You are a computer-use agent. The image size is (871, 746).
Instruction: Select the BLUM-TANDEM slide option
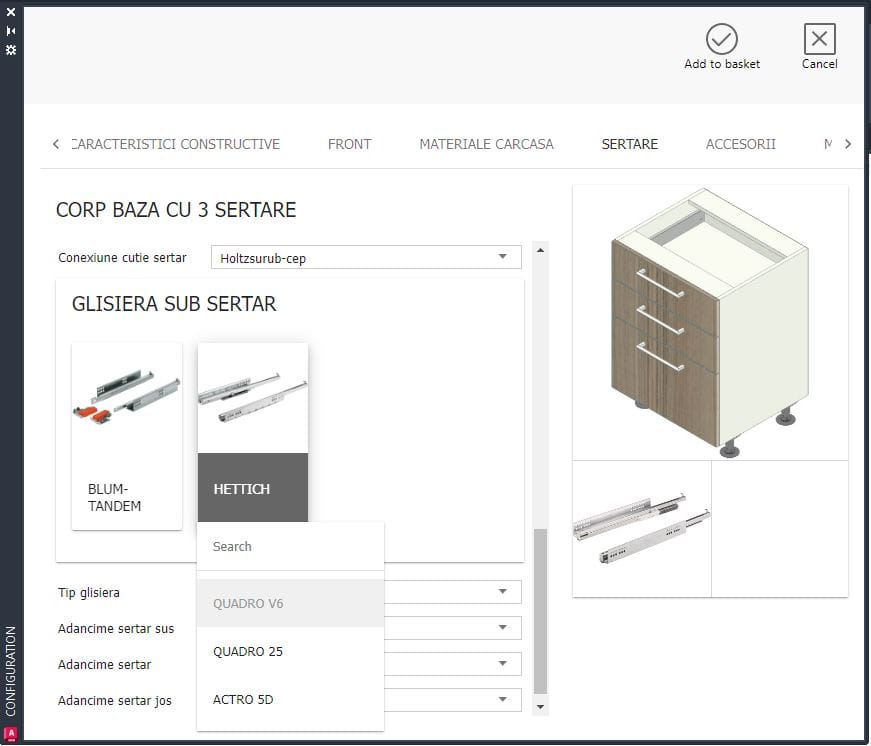pos(127,436)
